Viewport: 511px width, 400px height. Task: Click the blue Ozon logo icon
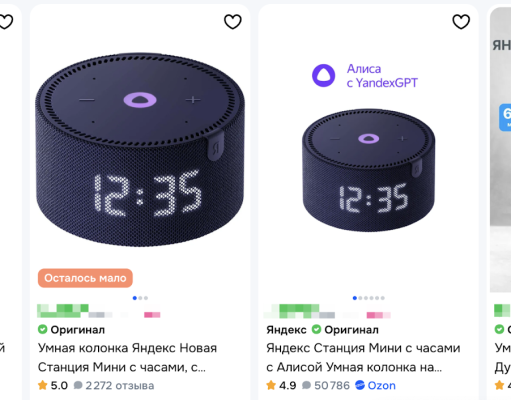(x=360, y=385)
